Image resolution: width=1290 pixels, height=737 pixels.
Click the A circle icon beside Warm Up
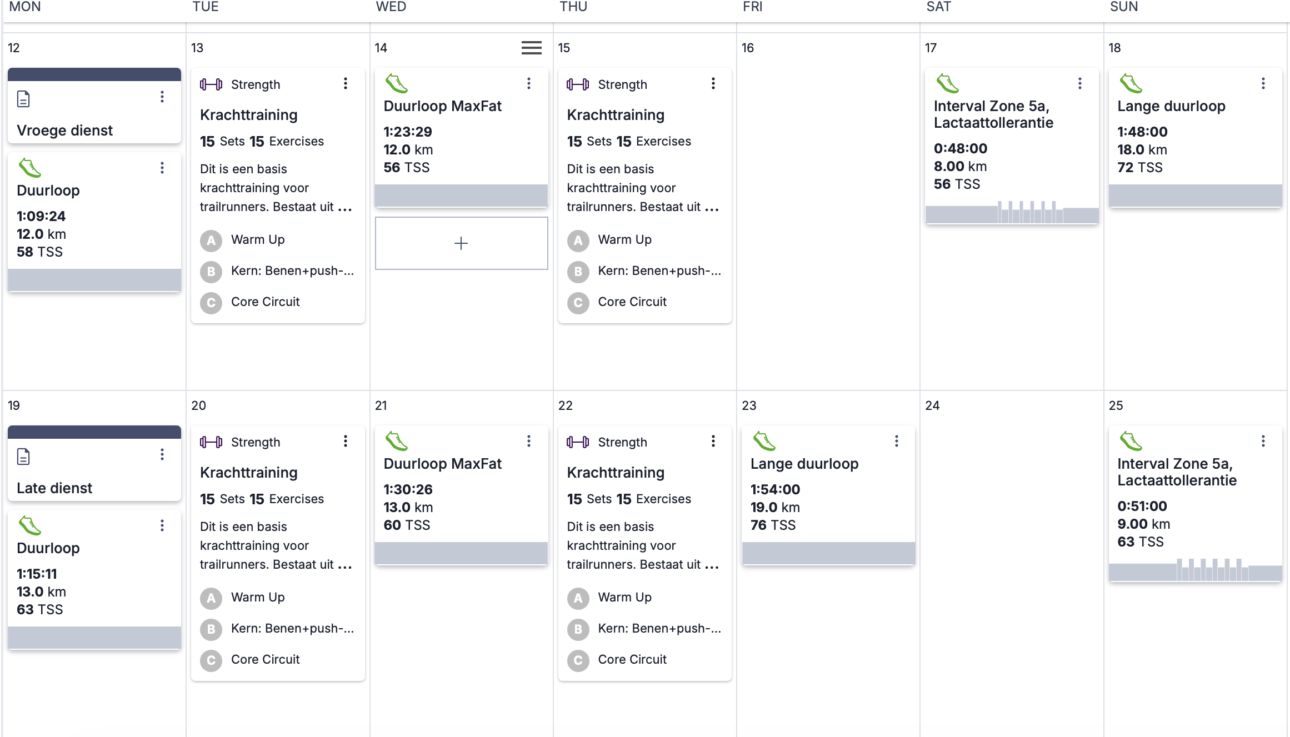(x=210, y=240)
